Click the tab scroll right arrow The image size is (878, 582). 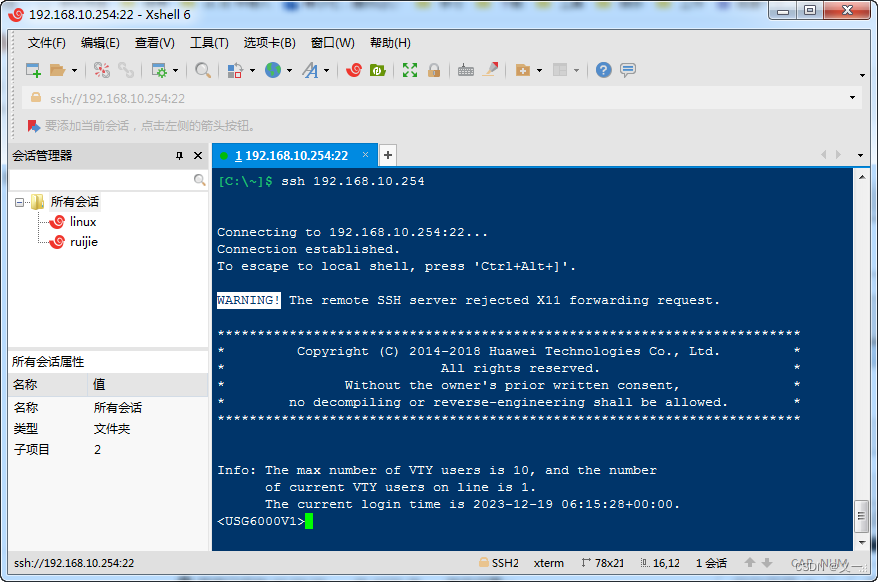pyautogui.click(x=838, y=155)
